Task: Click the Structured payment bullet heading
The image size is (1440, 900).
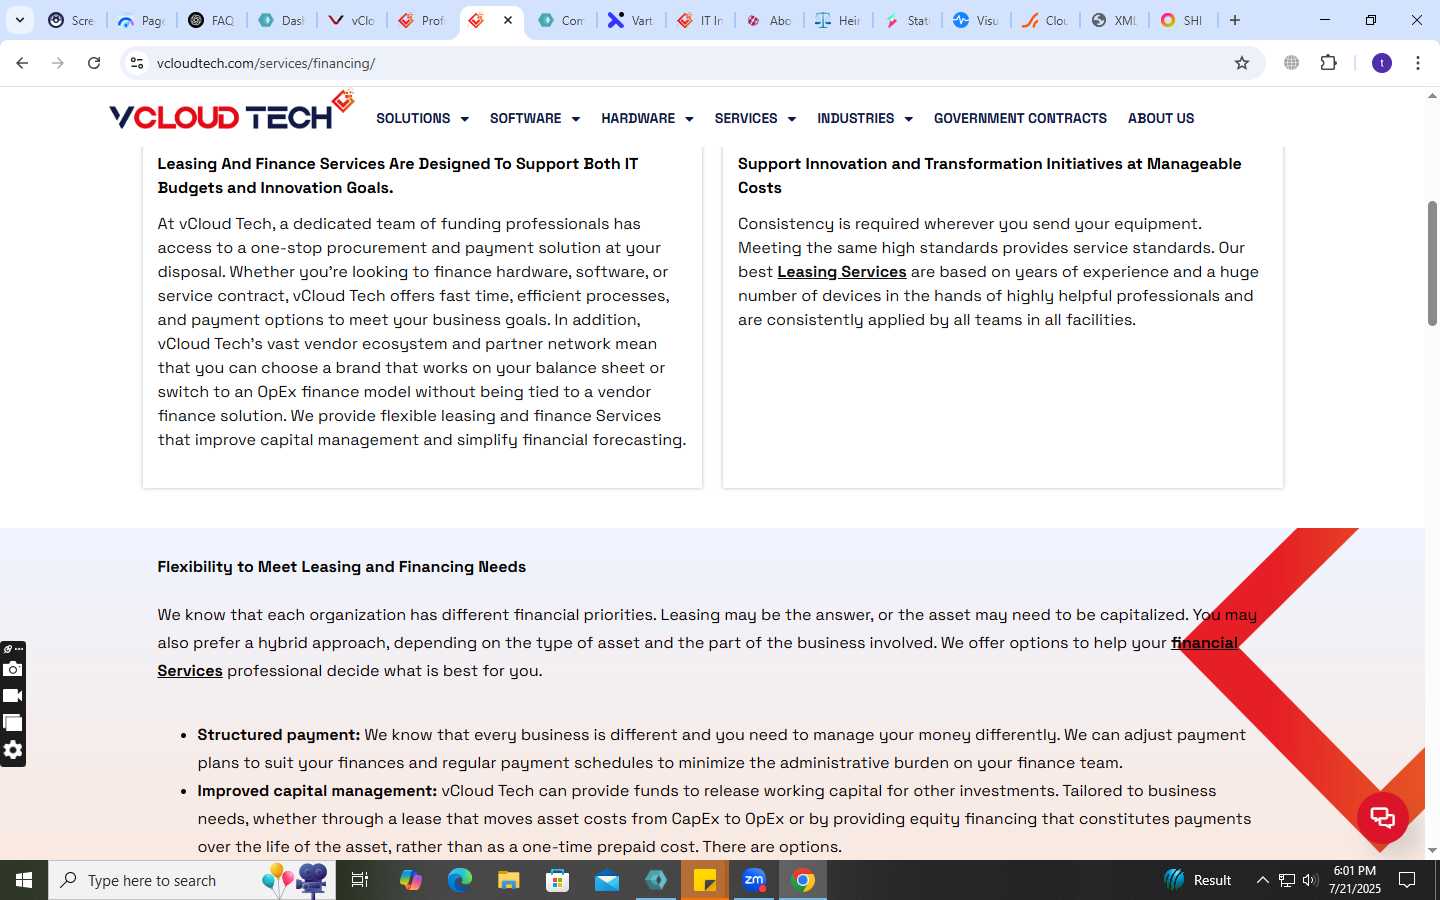Action: pyautogui.click(x=279, y=735)
